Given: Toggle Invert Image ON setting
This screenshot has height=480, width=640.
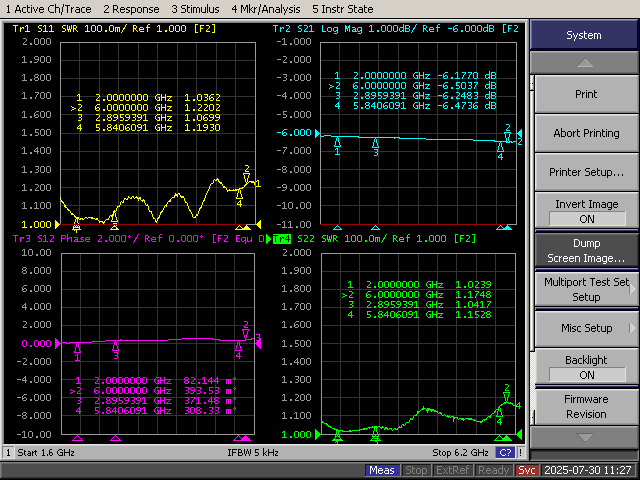Looking at the screenshot, I should [x=586, y=211].
